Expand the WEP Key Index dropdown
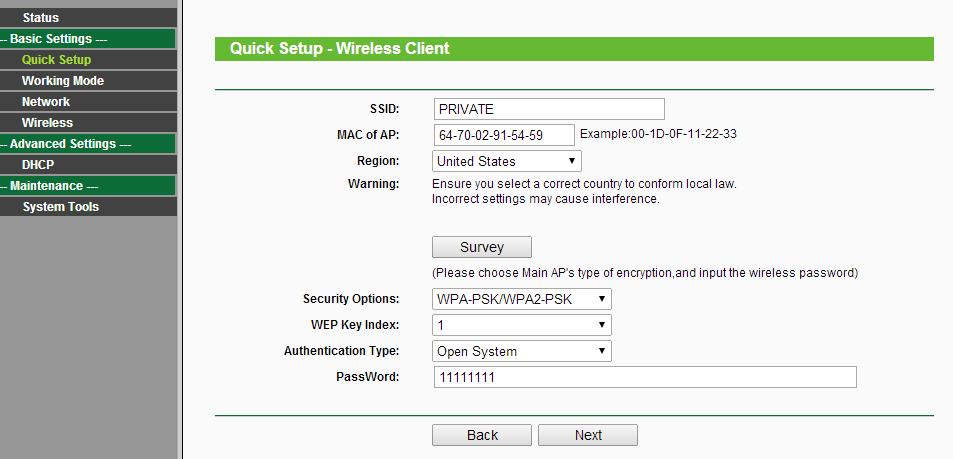The image size is (953, 459). point(521,325)
